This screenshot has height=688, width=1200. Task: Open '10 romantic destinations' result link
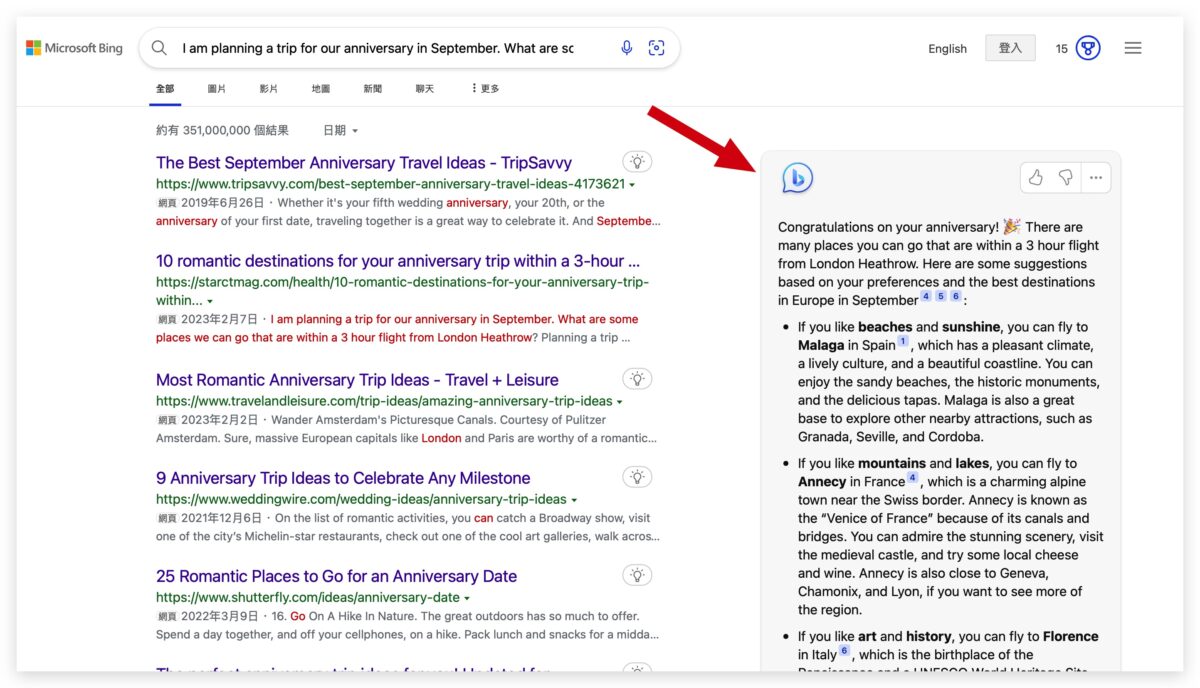click(x=398, y=260)
